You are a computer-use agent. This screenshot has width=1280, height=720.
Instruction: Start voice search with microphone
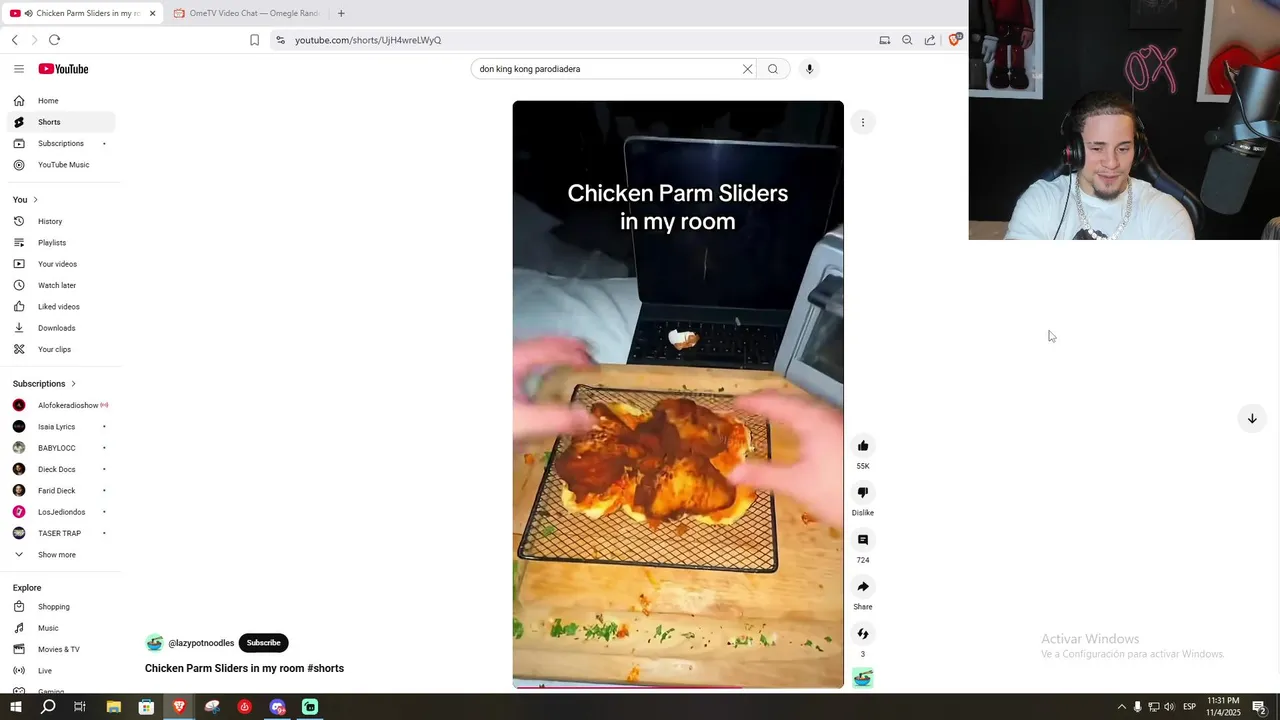(x=809, y=69)
